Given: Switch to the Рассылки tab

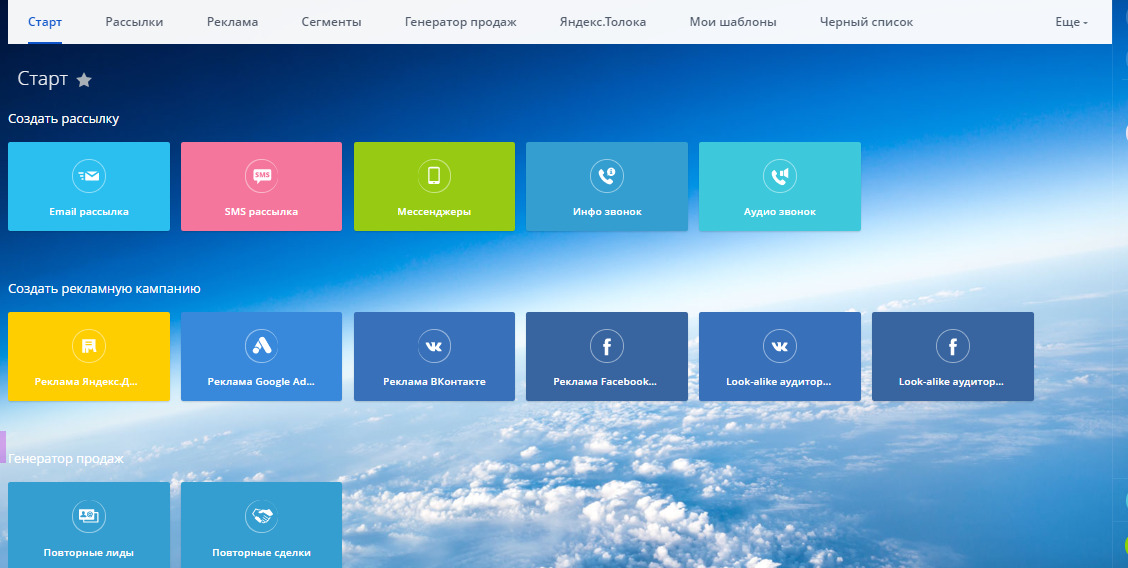Looking at the screenshot, I should tap(134, 22).
